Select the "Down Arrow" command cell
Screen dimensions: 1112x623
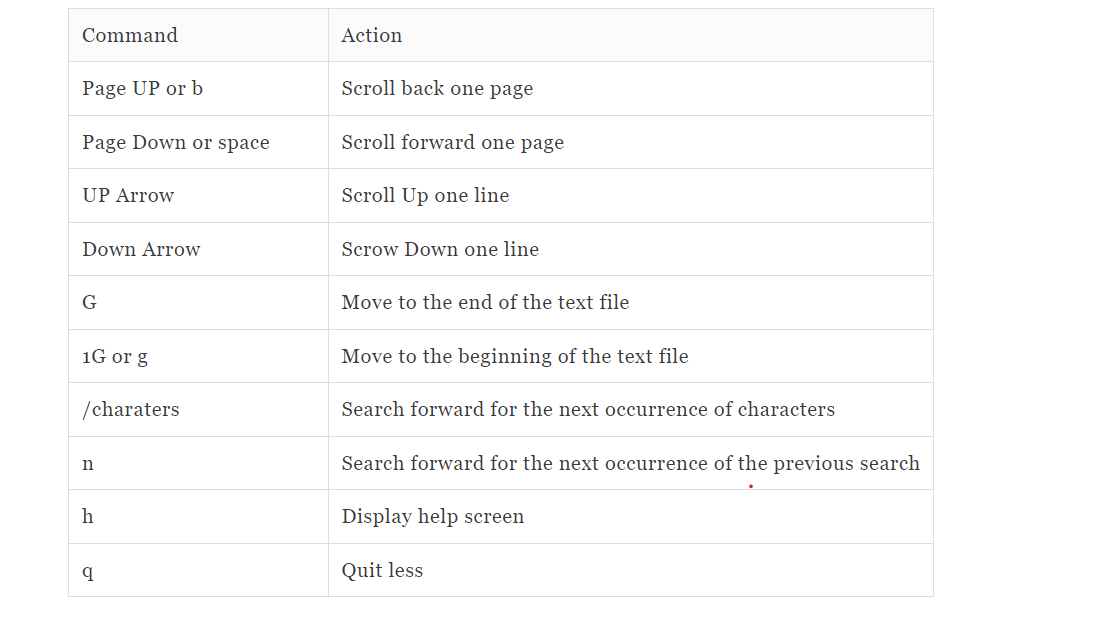[141, 250]
